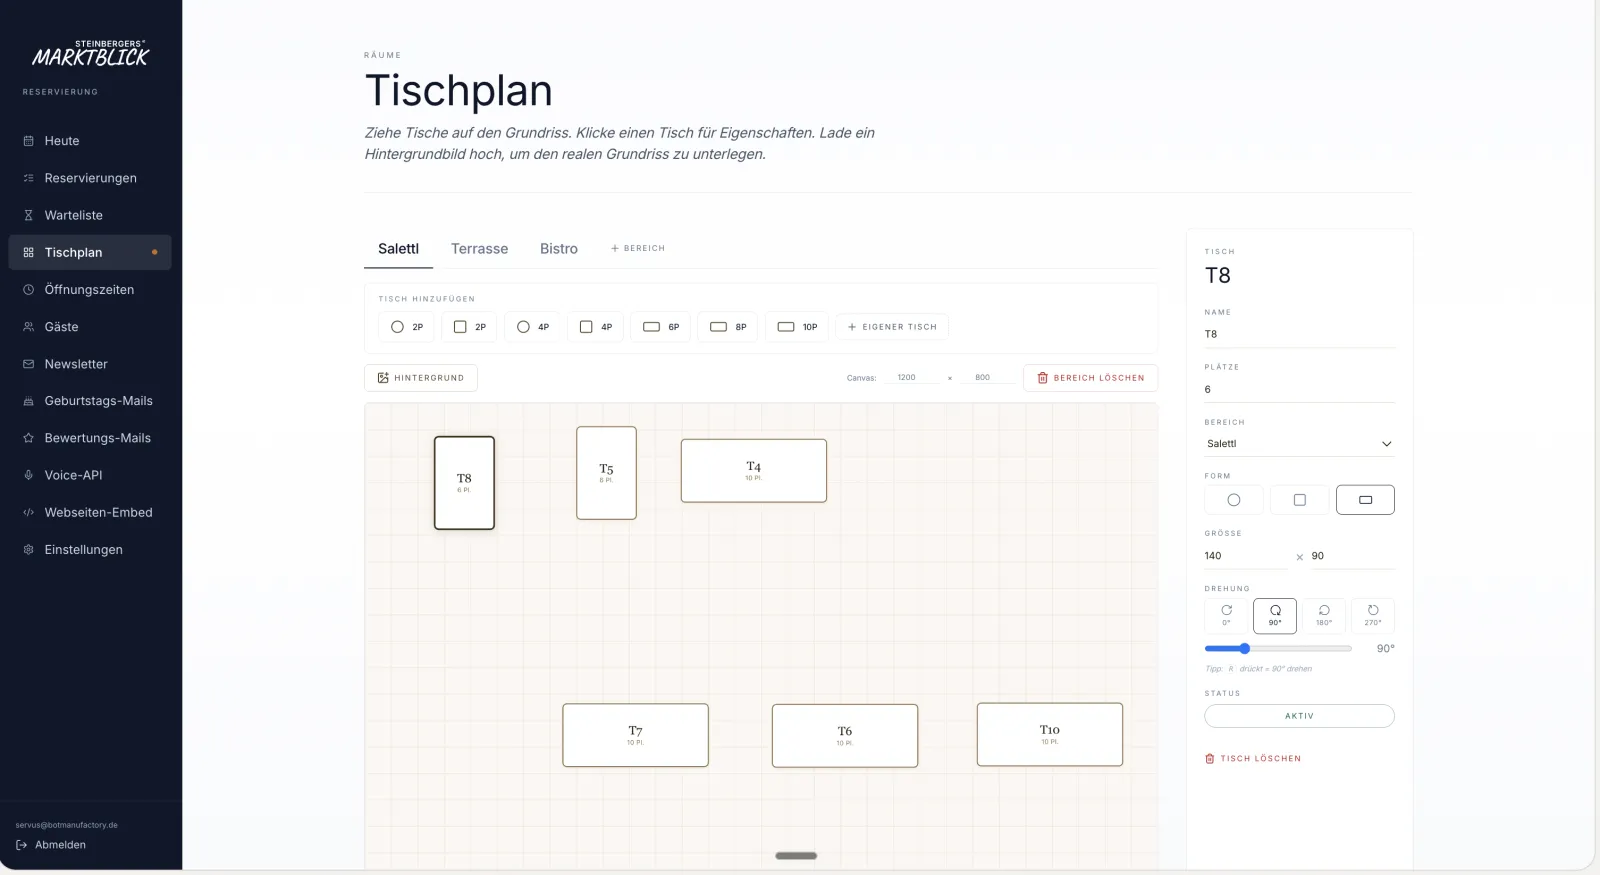This screenshot has height=875, width=1600.
Task: Open Voice-API page
Action: pyautogui.click(x=90, y=475)
